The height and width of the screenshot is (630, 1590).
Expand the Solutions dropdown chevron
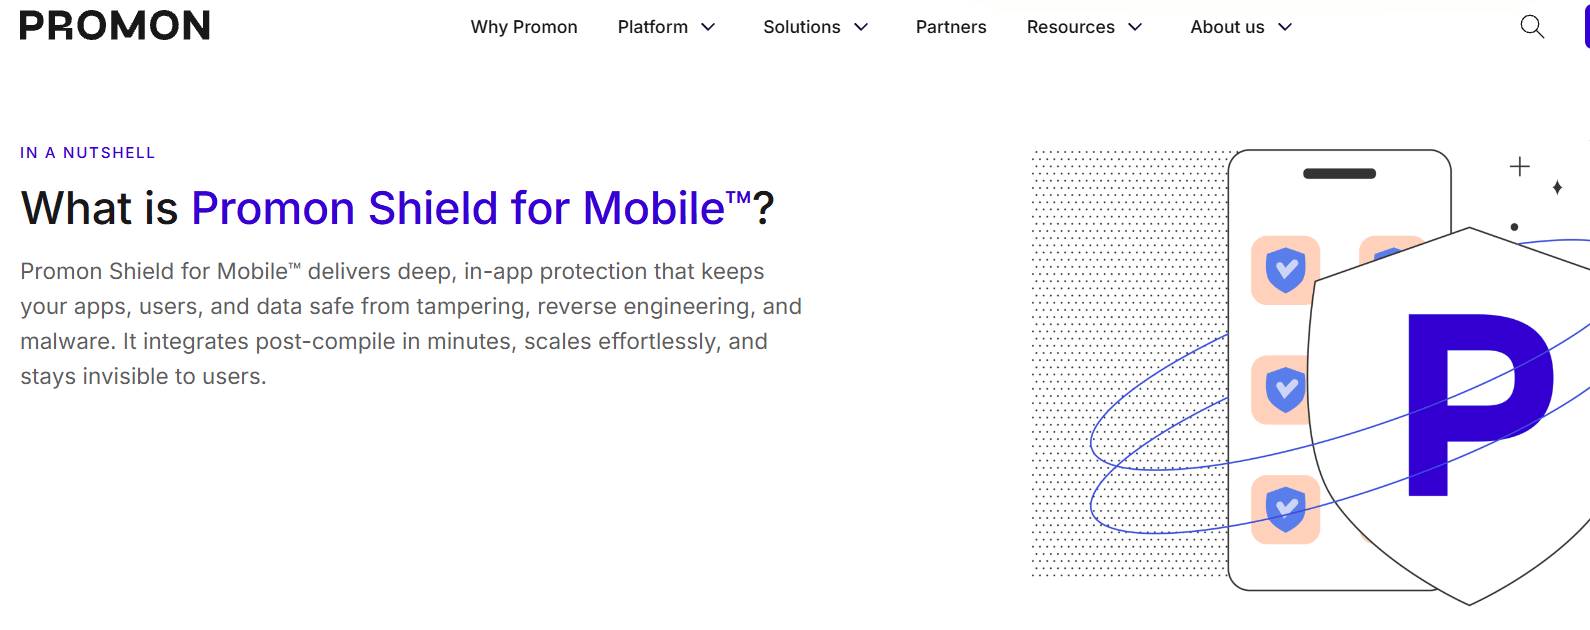coord(861,27)
